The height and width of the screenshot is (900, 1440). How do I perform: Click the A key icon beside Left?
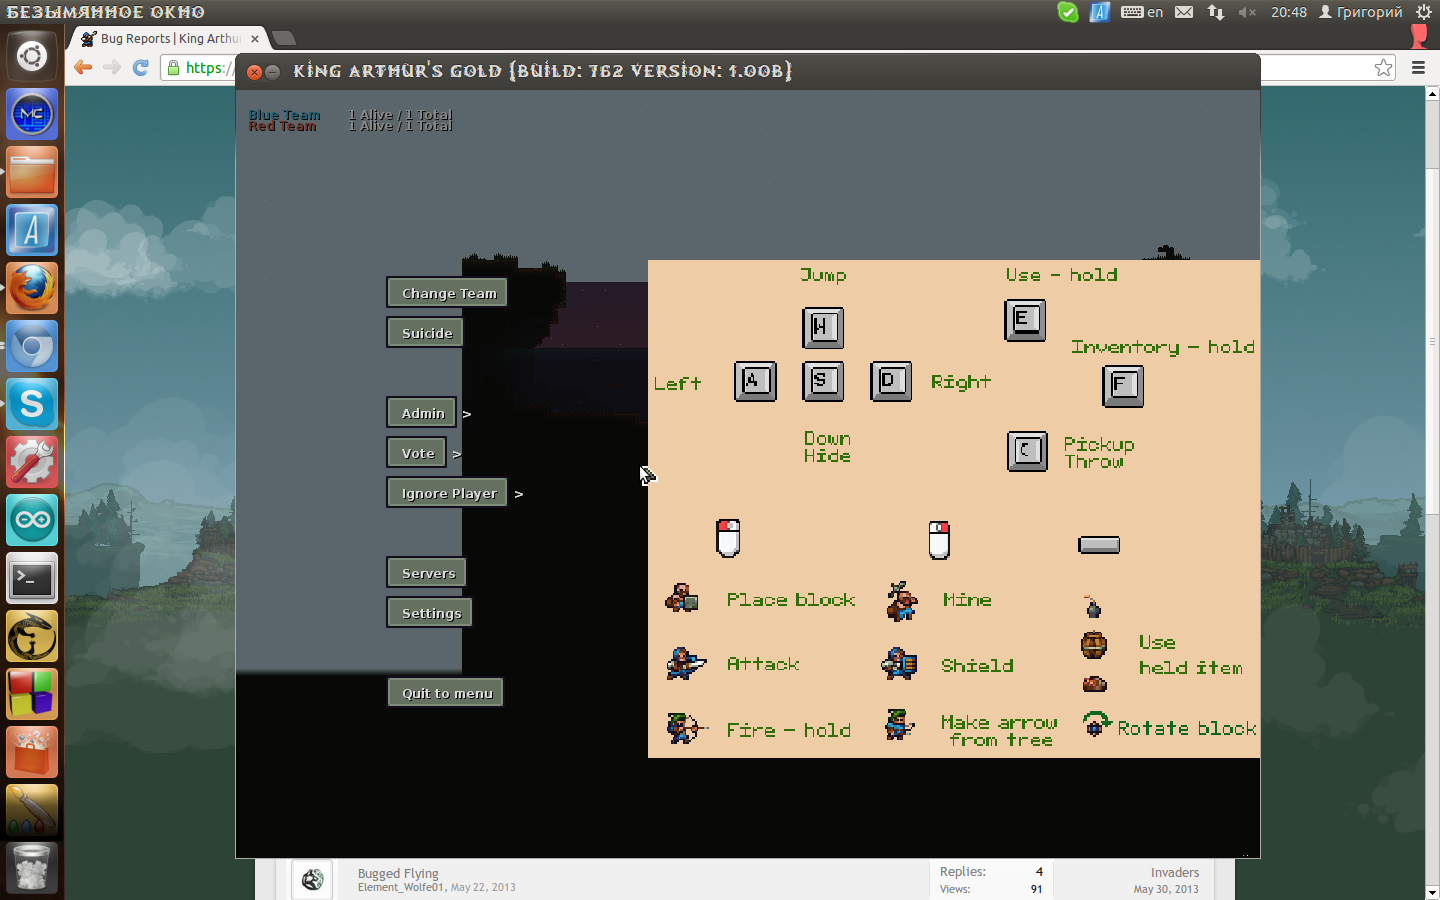[x=755, y=381]
